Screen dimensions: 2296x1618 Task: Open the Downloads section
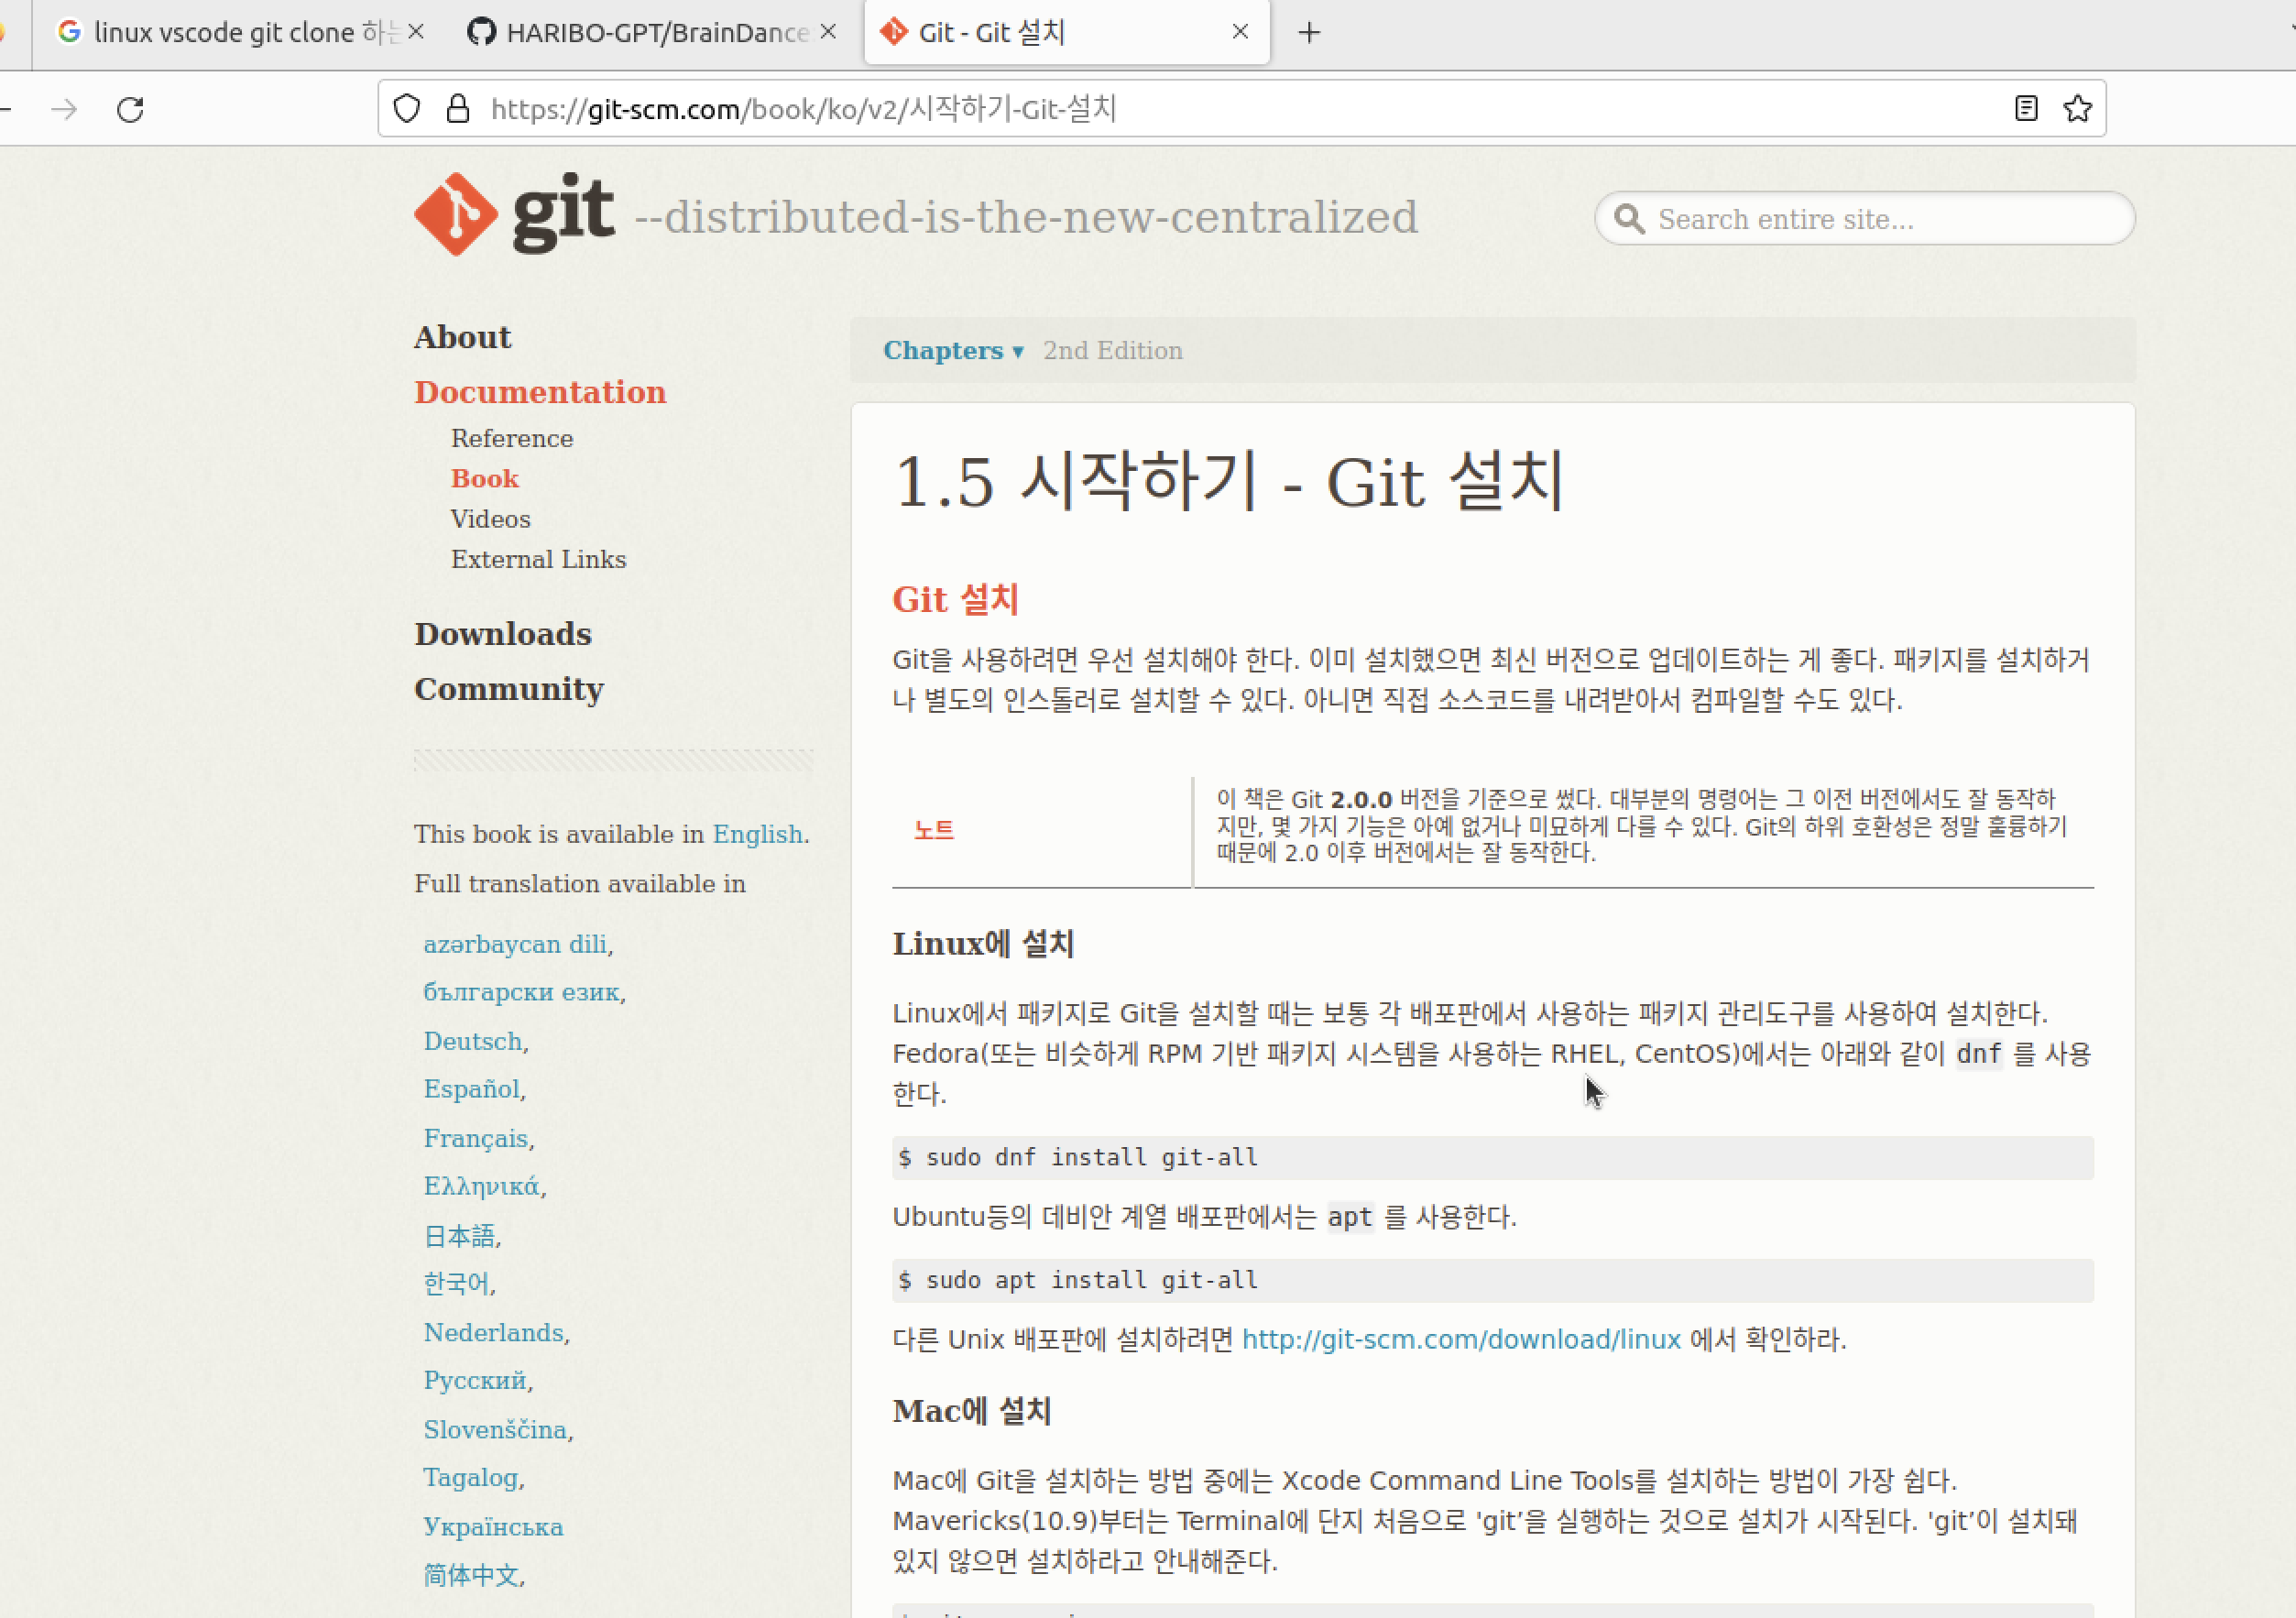503,634
